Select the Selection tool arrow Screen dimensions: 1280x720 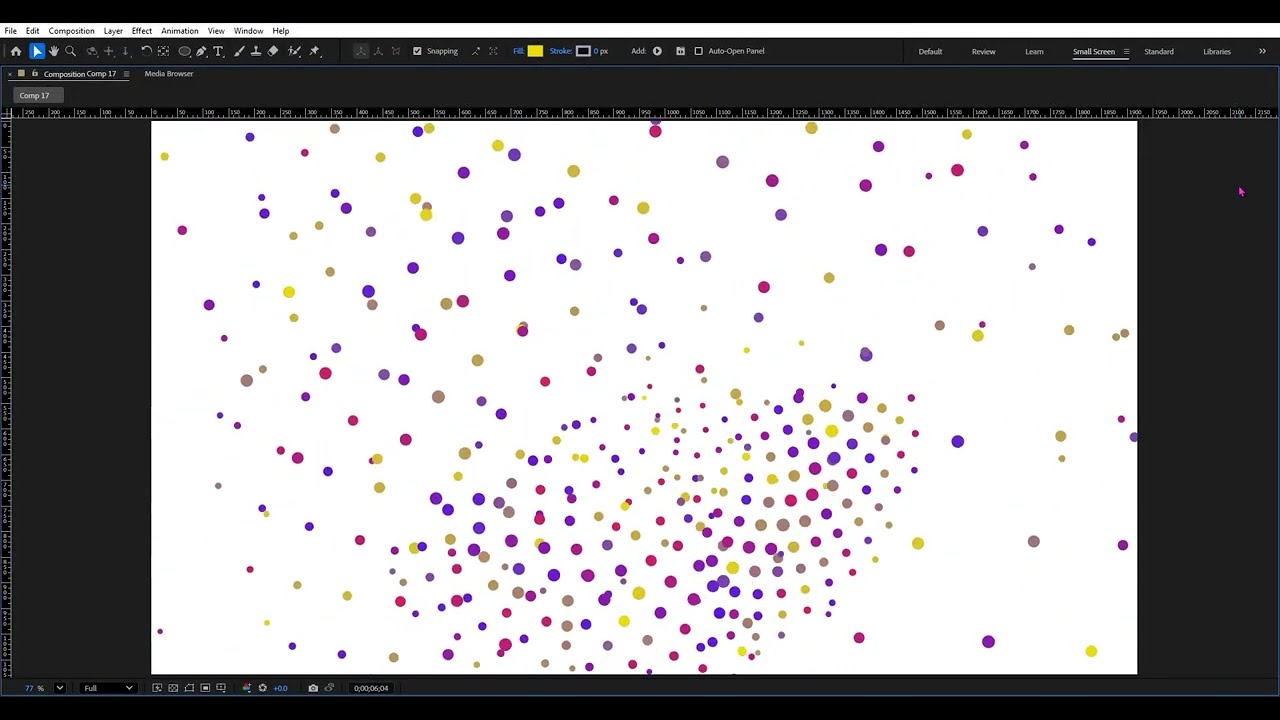(37, 51)
